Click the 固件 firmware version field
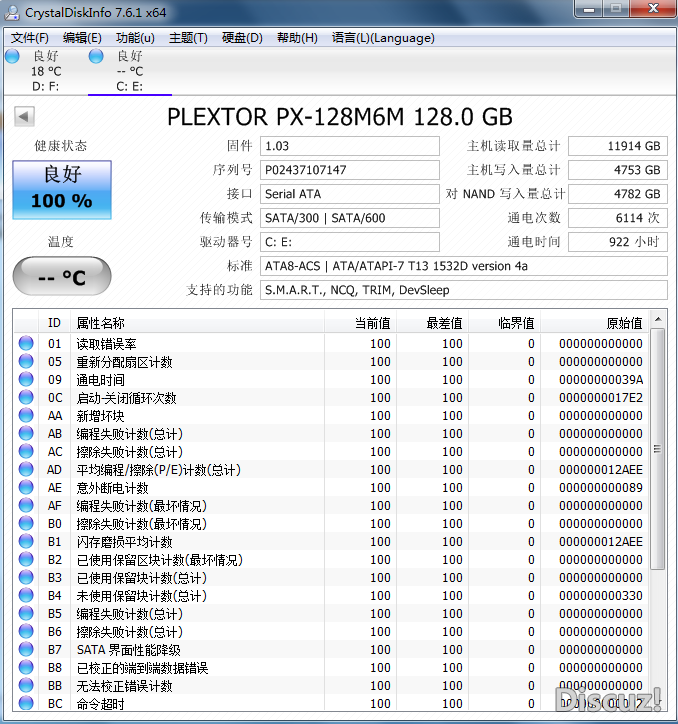 [x=350, y=146]
